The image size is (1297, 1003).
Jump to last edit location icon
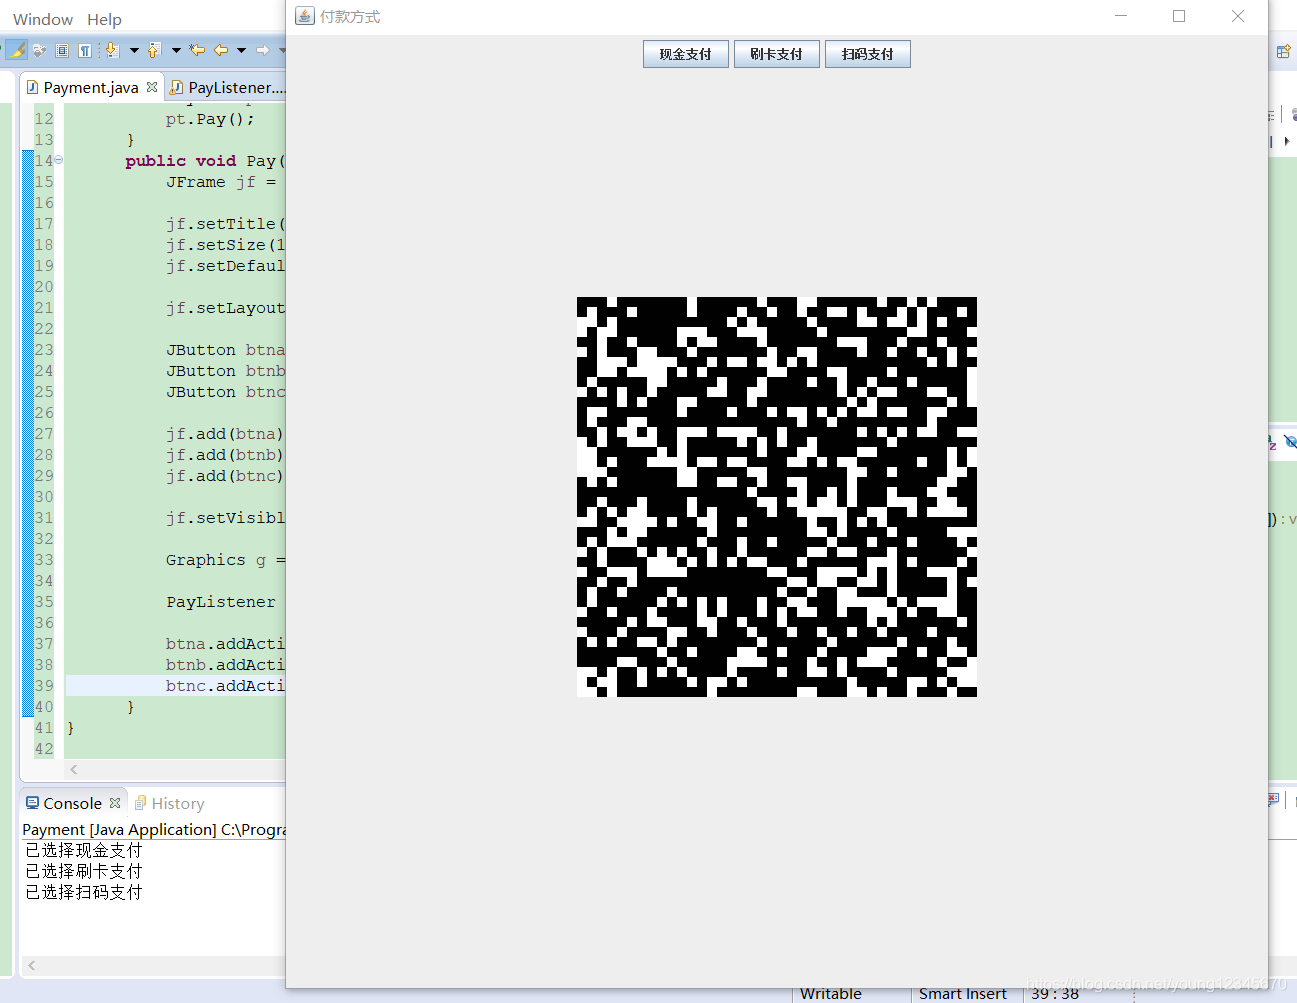click(197, 50)
